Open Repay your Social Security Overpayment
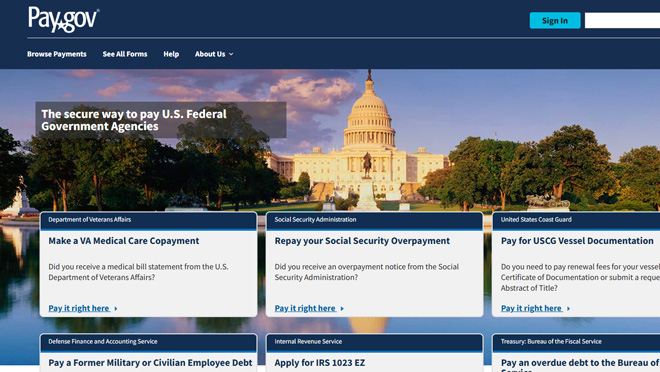The width and height of the screenshot is (660, 372). point(362,241)
